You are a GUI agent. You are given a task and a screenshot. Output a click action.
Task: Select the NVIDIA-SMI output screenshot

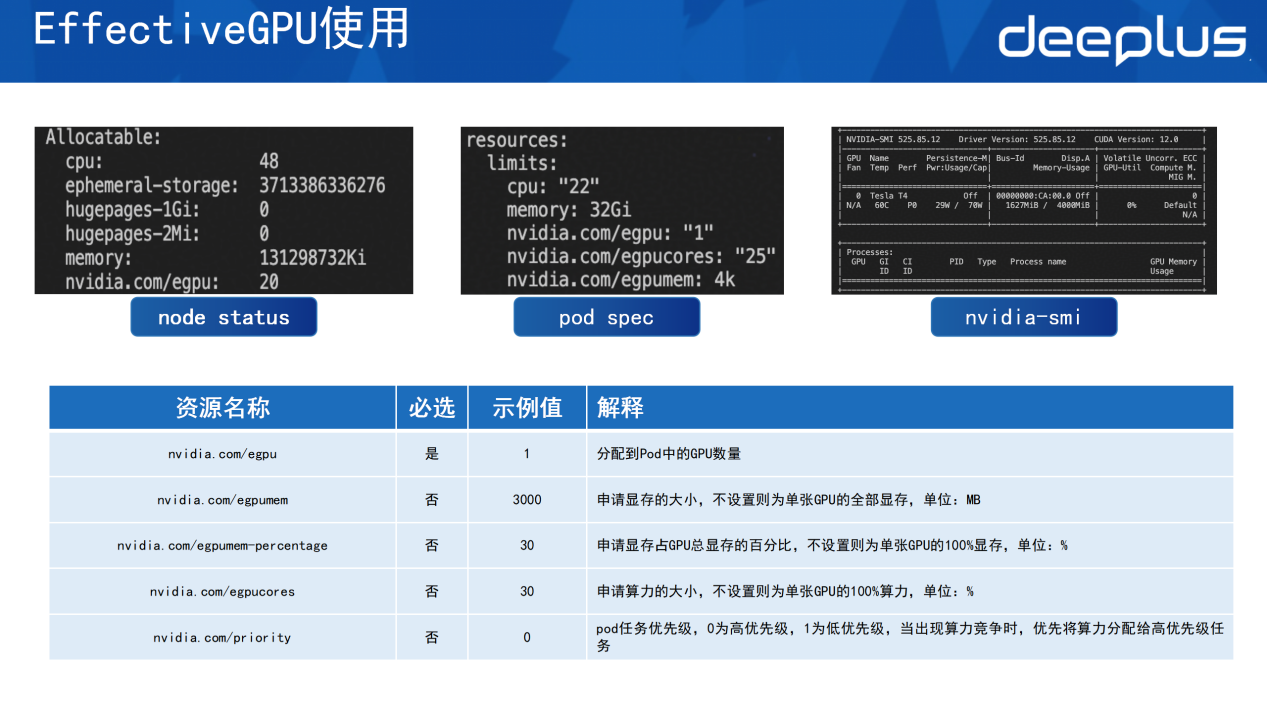pyautogui.click(x=1023, y=210)
